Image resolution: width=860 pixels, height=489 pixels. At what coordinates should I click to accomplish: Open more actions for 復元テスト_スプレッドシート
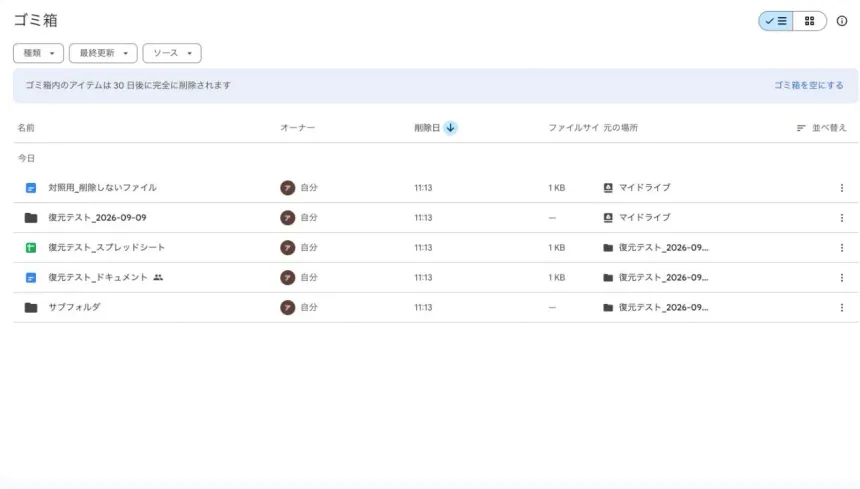click(842, 248)
